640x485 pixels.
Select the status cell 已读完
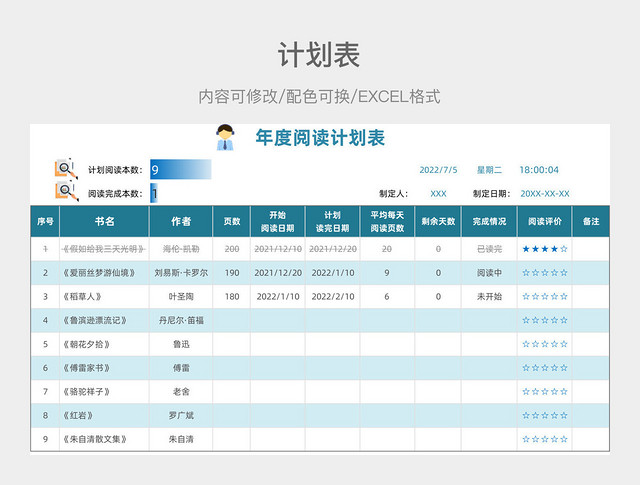click(489, 249)
